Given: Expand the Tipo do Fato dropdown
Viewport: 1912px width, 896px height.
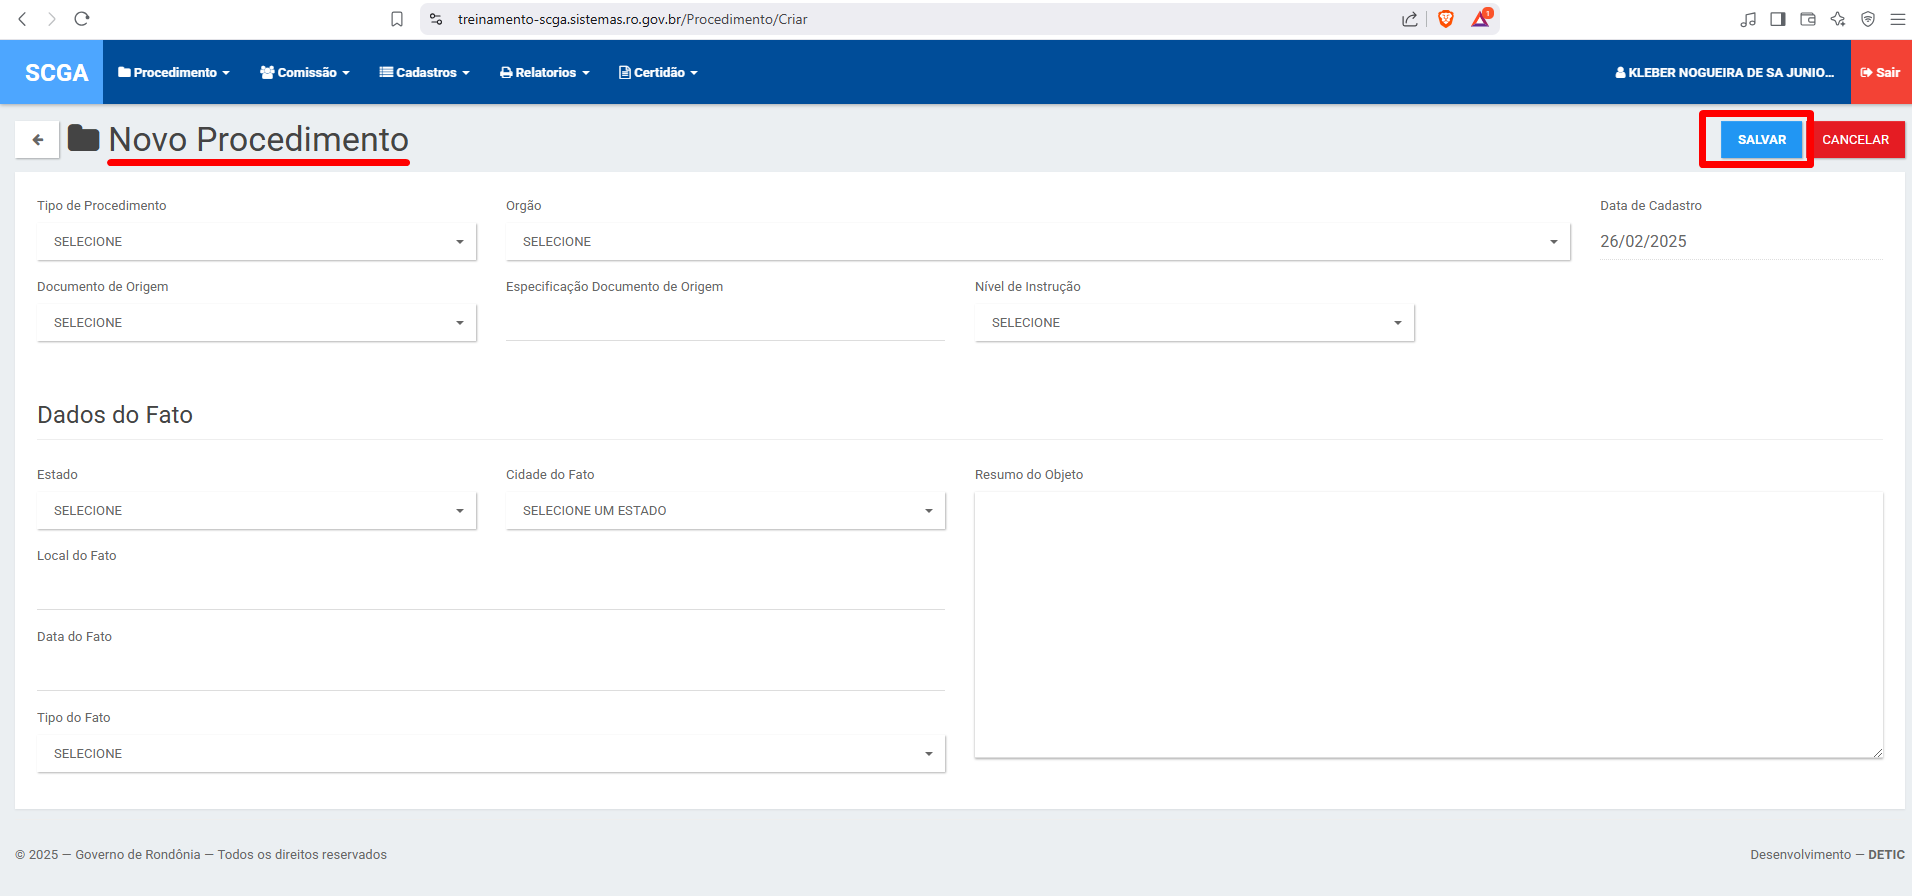Looking at the screenshot, I should [491, 754].
